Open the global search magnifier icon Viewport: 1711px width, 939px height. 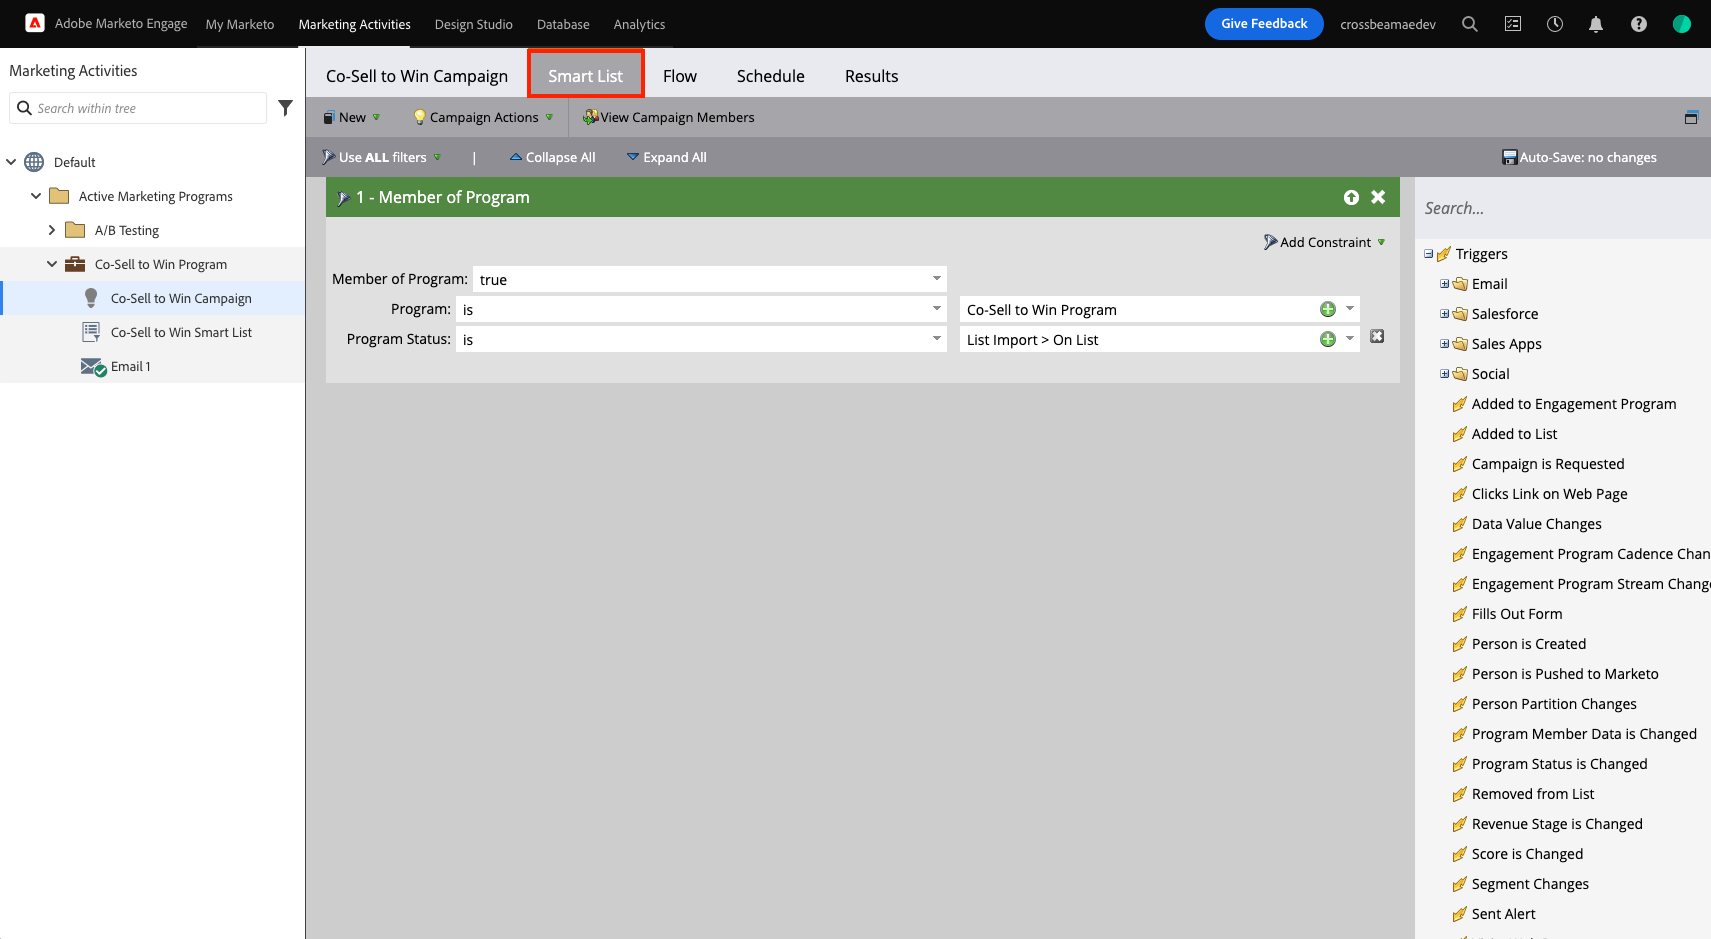pos(1469,24)
